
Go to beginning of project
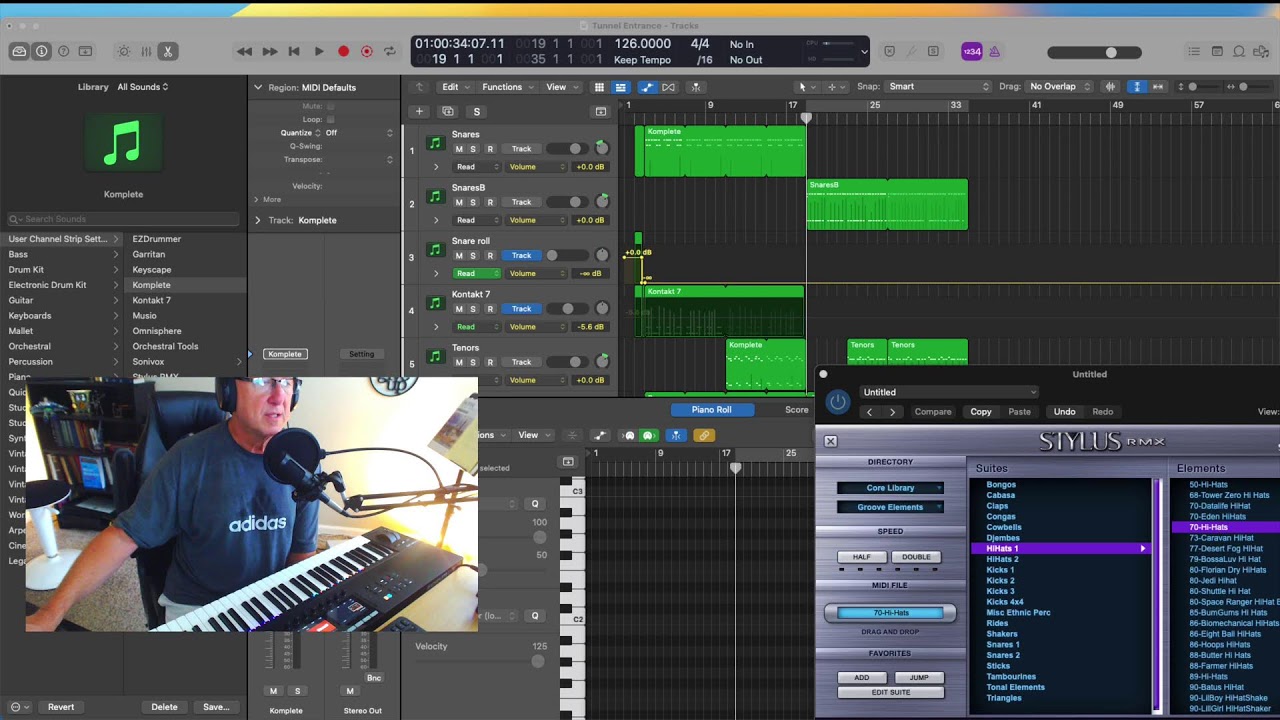click(x=294, y=51)
